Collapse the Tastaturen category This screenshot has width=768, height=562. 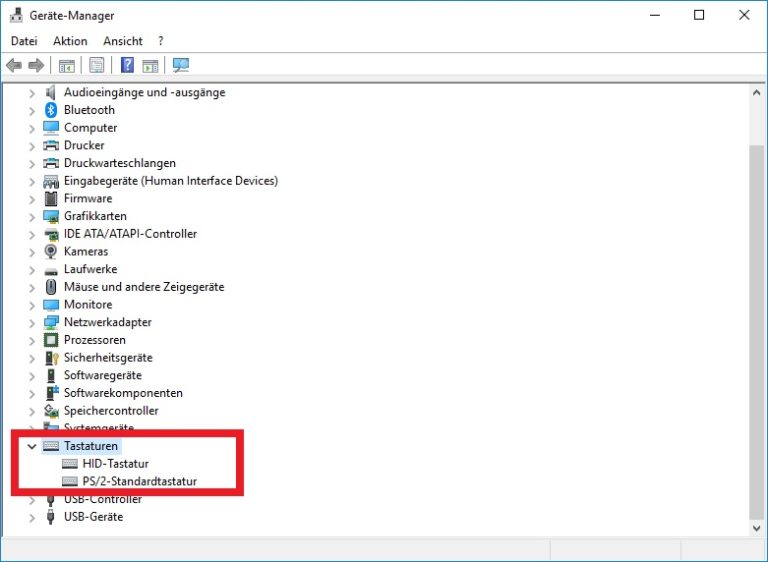32,446
